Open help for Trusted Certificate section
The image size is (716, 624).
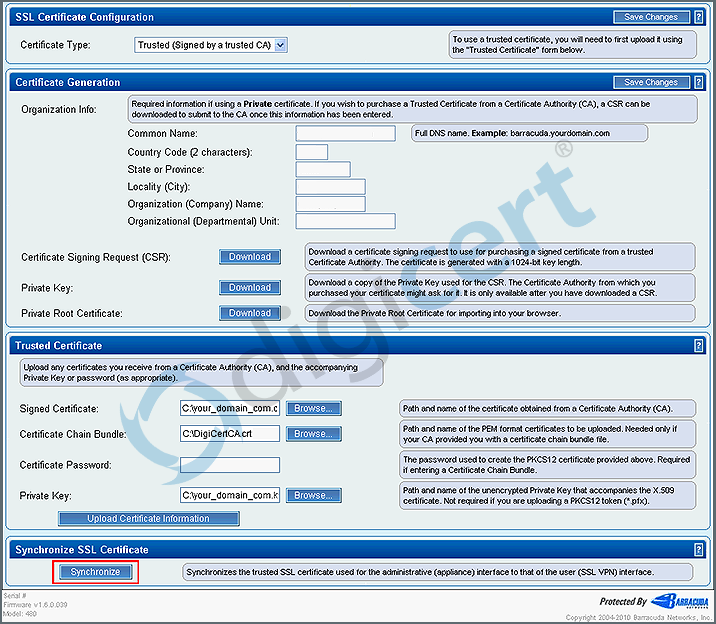click(698, 346)
